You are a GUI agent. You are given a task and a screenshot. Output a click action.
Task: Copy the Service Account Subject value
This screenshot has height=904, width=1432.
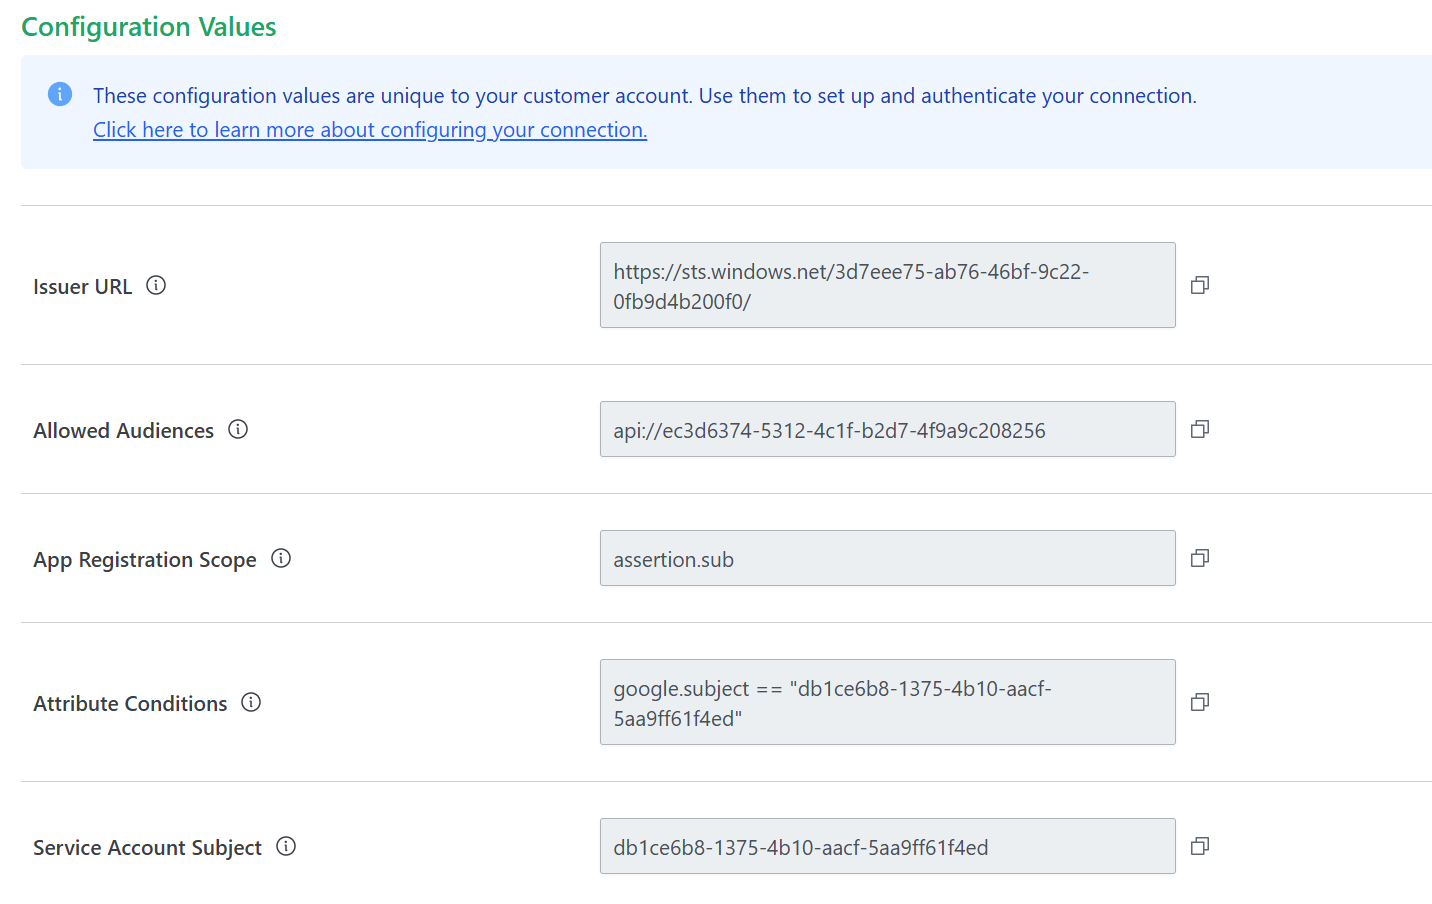1200,846
